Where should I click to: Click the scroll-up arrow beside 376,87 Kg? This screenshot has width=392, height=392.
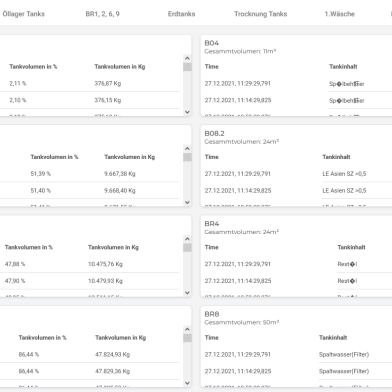click(x=187, y=58)
